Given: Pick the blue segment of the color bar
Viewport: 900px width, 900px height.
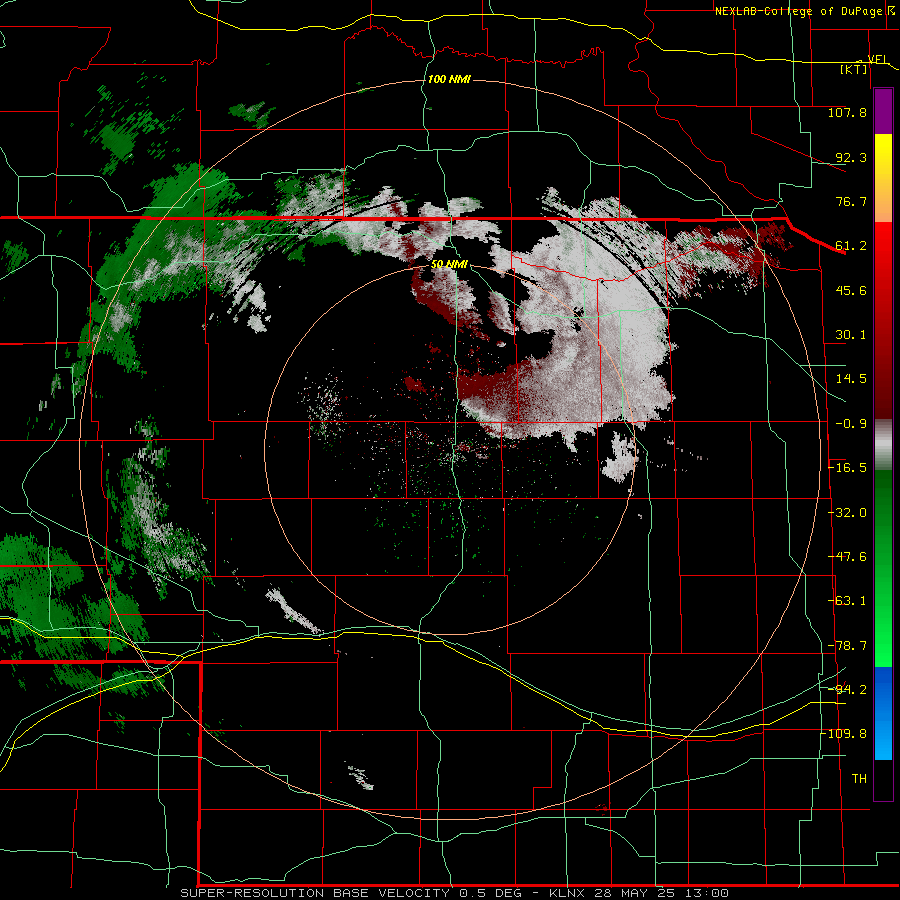Looking at the screenshot, I should (x=883, y=713).
